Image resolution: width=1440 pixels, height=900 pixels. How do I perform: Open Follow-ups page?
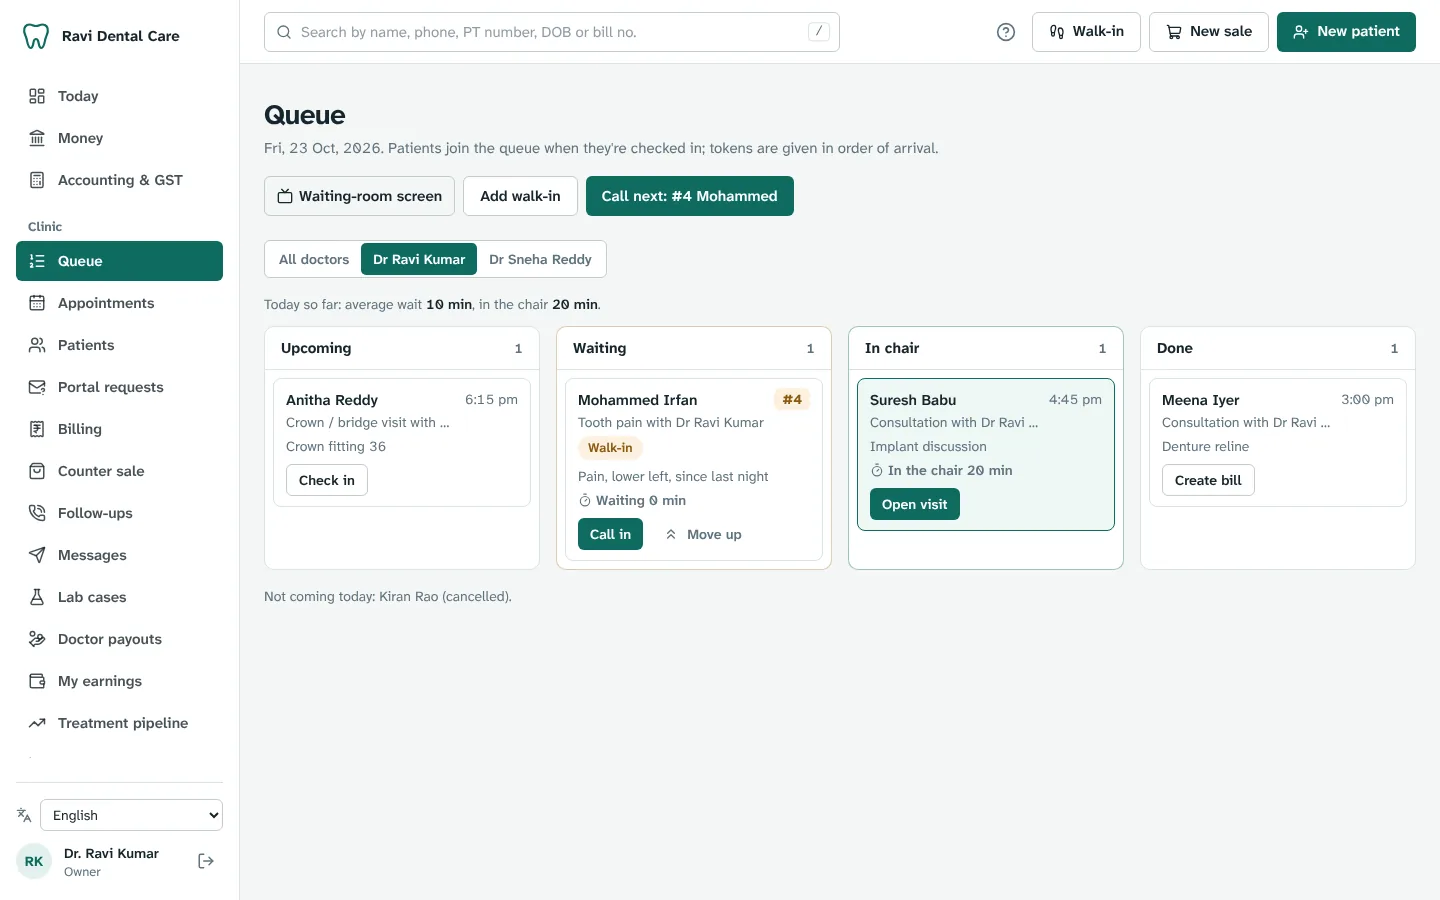(x=119, y=513)
